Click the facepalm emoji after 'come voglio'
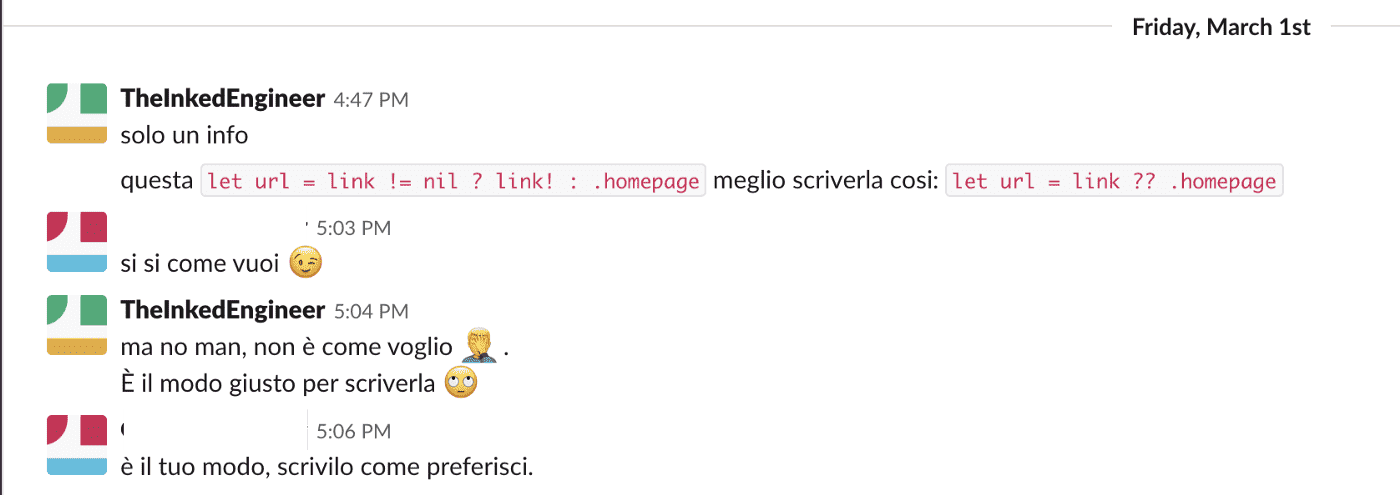The height and width of the screenshot is (495, 1400). pos(480,346)
